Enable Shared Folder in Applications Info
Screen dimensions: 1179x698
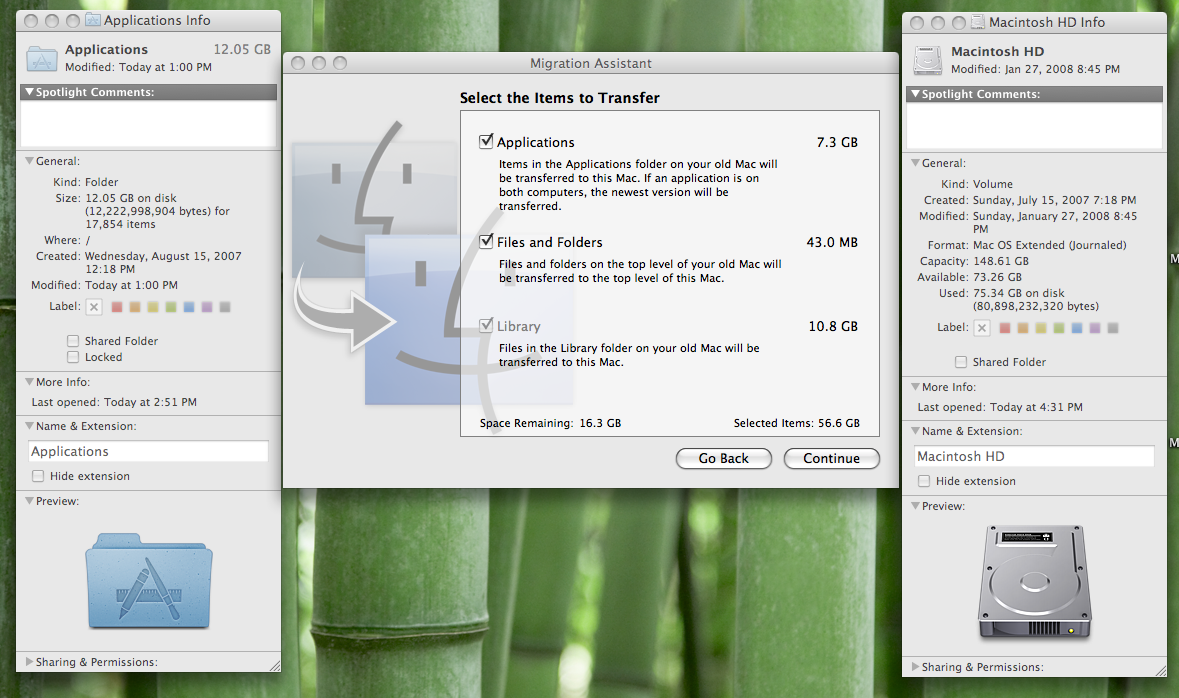(73, 341)
